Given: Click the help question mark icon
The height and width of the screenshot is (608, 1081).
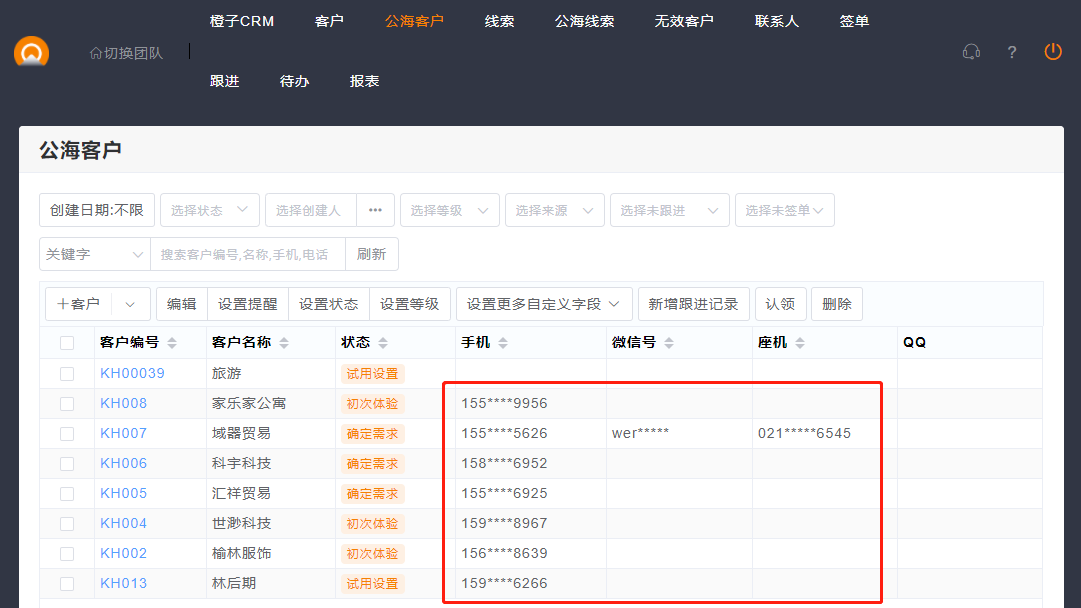Looking at the screenshot, I should pyautogui.click(x=1012, y=52).
